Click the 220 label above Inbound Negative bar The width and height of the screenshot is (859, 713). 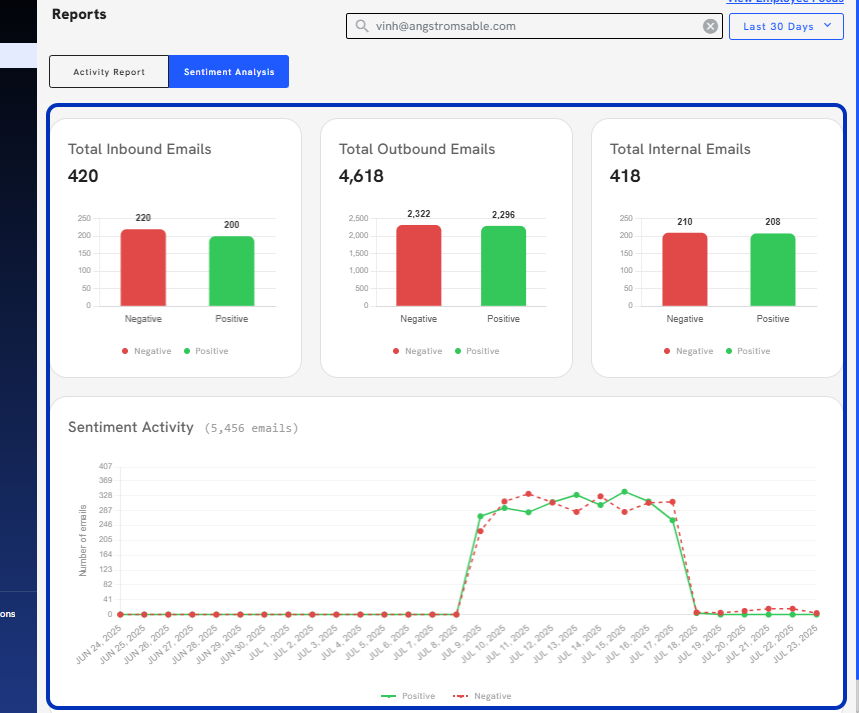coord(143,218)
